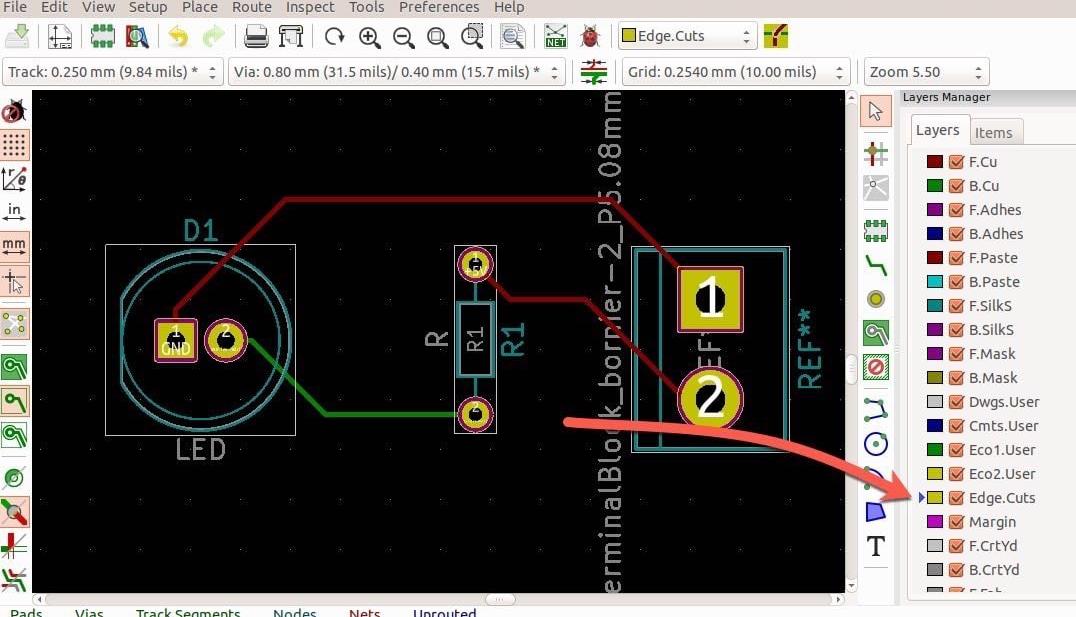This screenshot has height=617, width=1076.
Task: Click the Undo arrow icon
Action: tap(178, 37)
